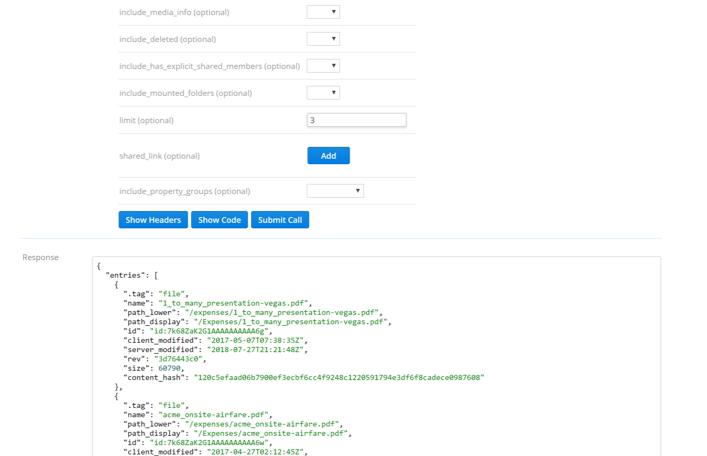Open the include_deleted dropdown
Screen dimensions: 707x456
pos(323,39)
